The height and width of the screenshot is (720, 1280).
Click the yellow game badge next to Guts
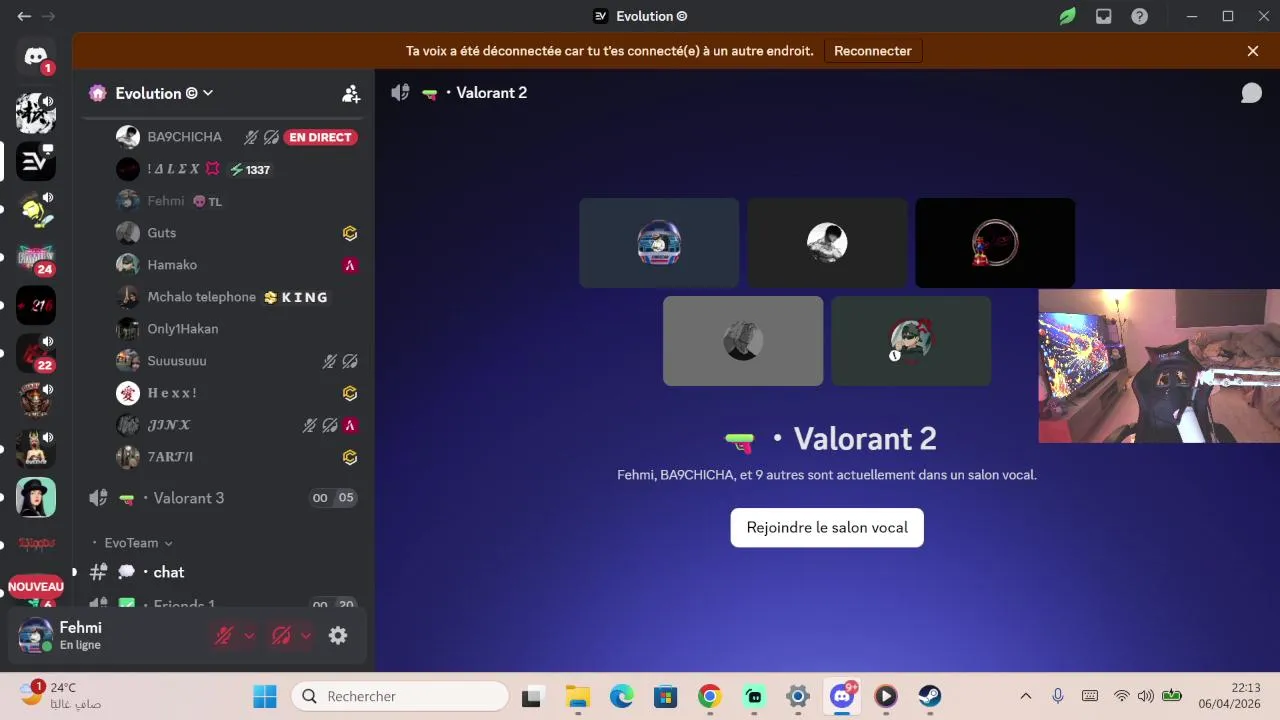tap(350, 233)
